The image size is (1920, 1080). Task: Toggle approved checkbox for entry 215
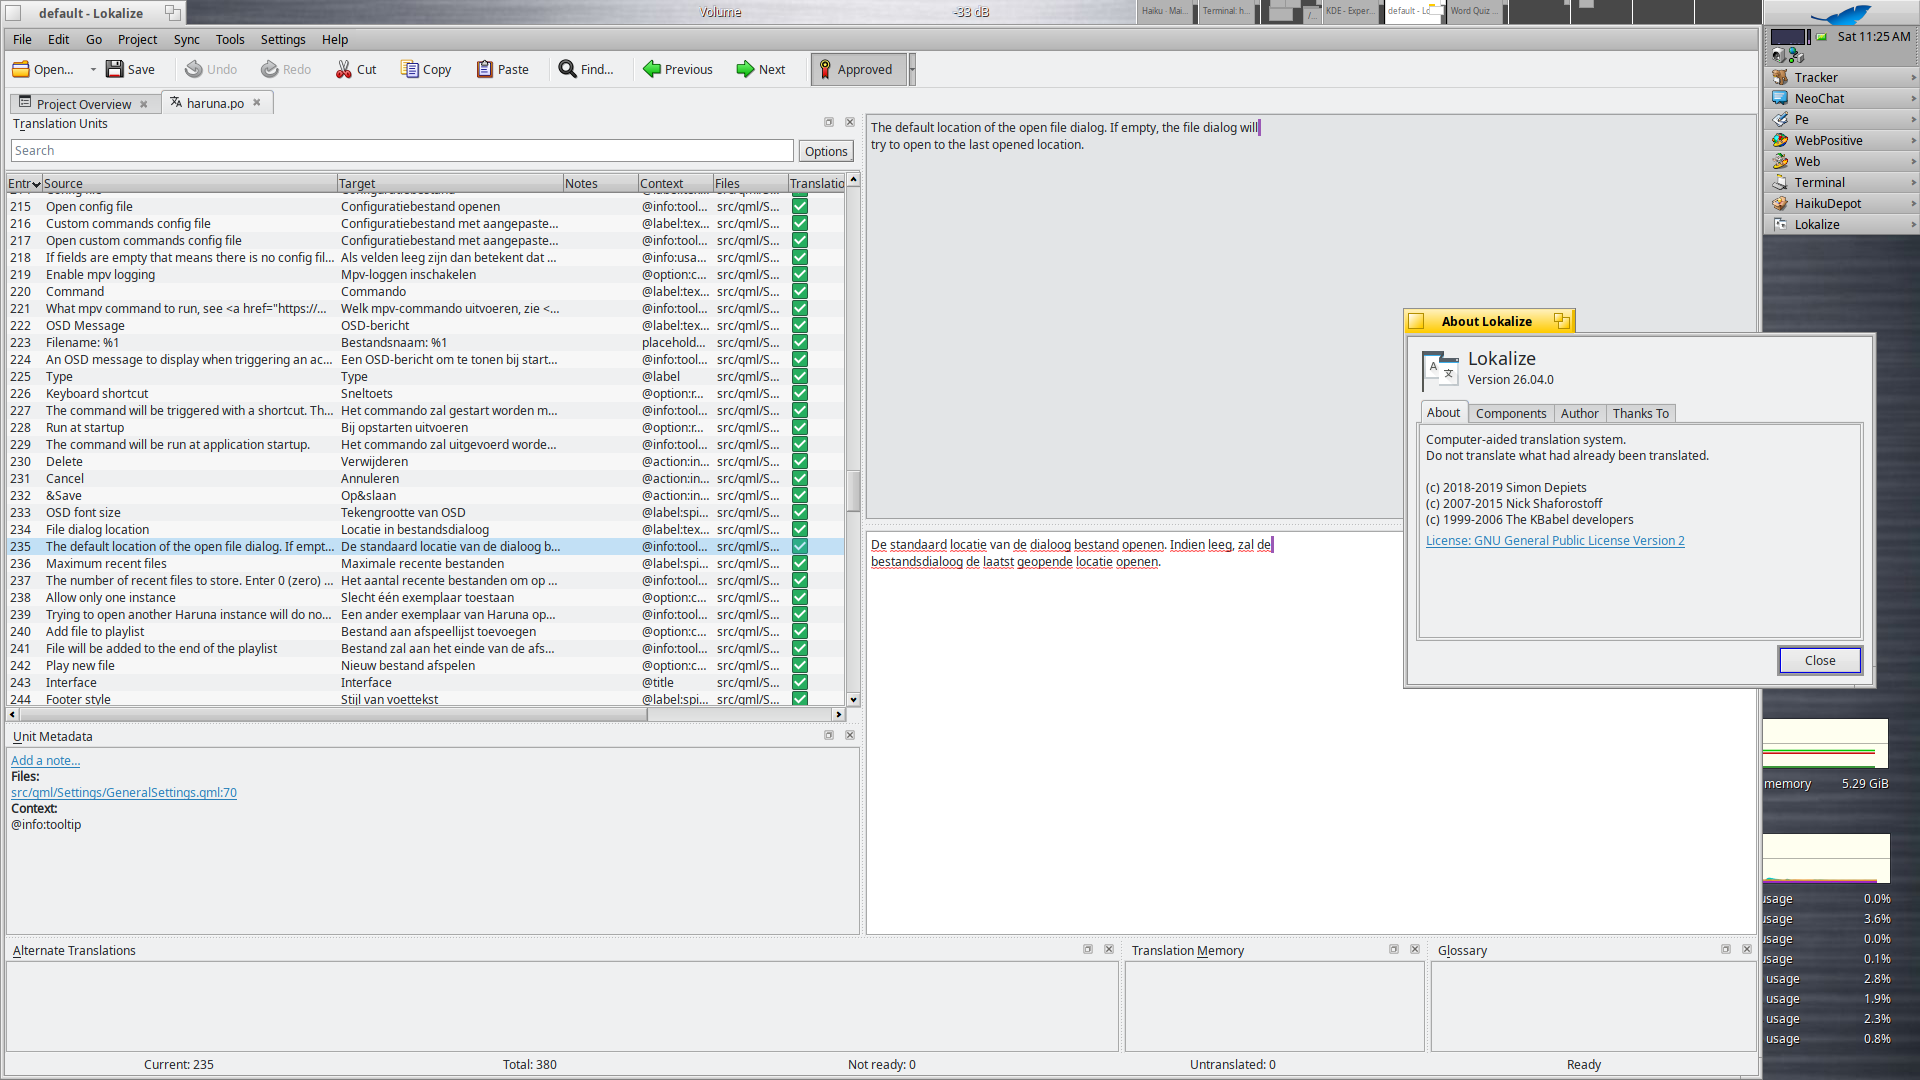[x=800, y=207]
